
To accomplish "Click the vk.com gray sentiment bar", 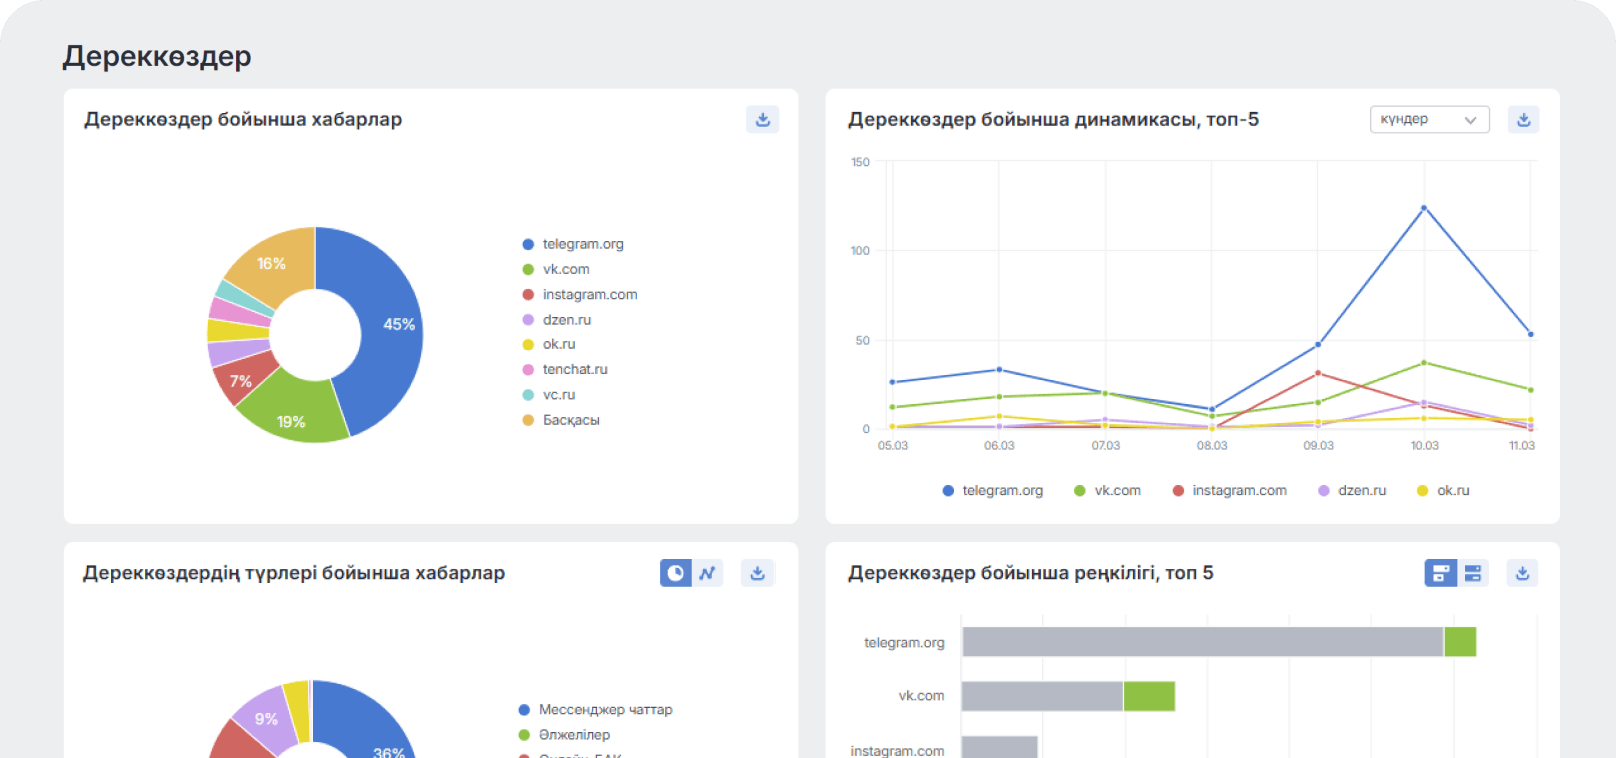I will click(1042, 696).
